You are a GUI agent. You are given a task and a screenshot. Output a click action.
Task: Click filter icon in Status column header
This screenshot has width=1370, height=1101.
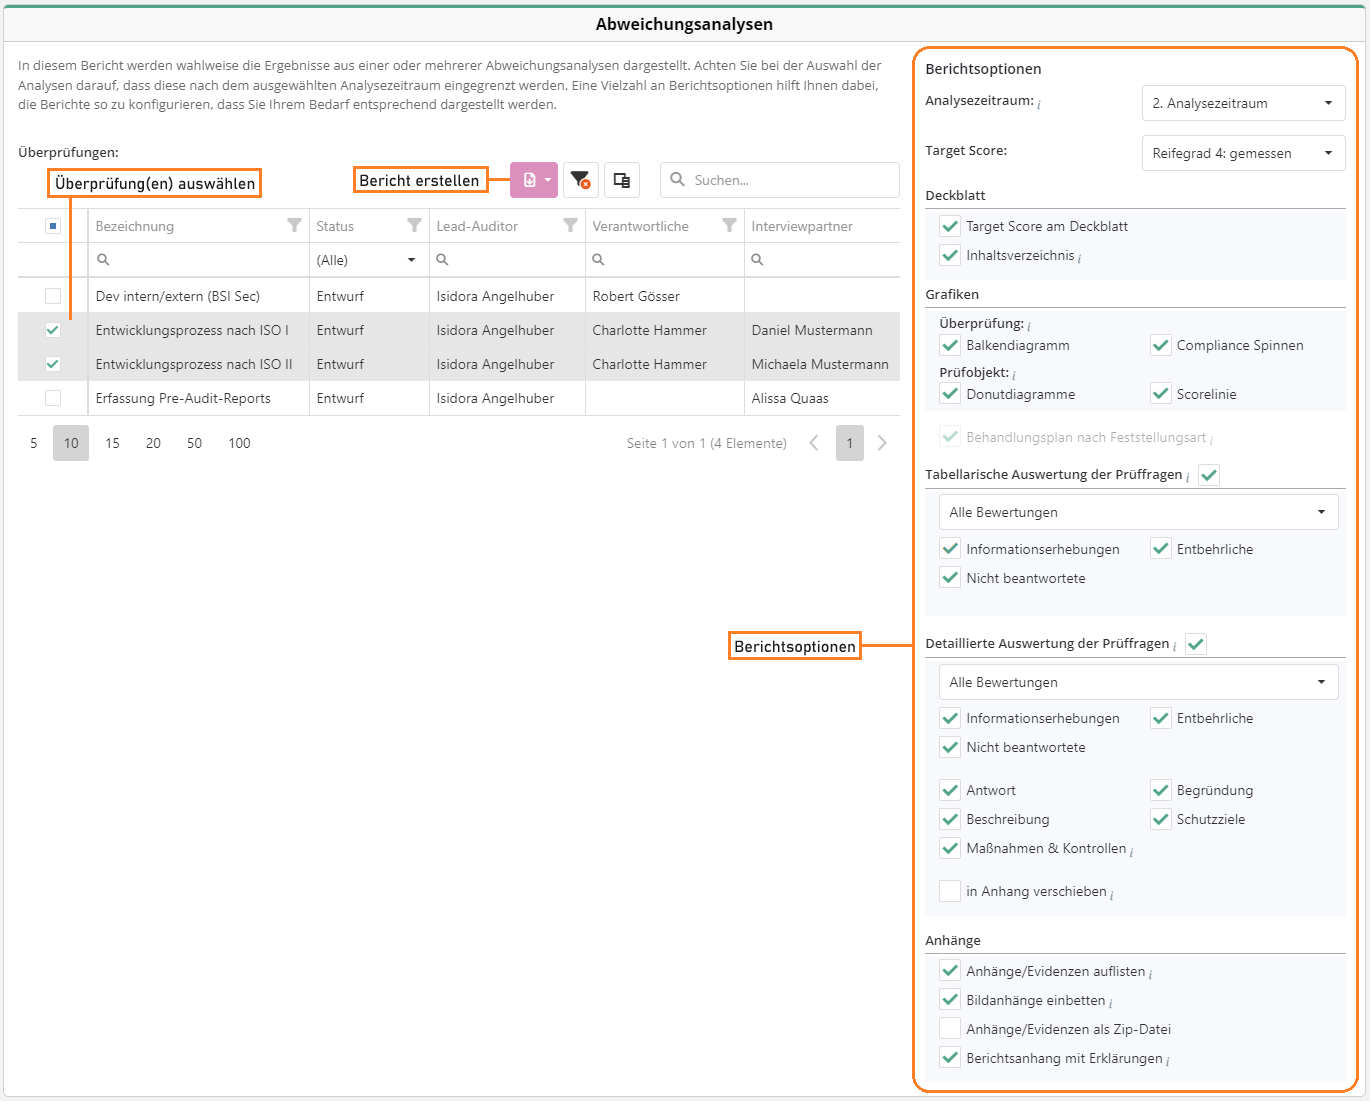tap(414, 226)
